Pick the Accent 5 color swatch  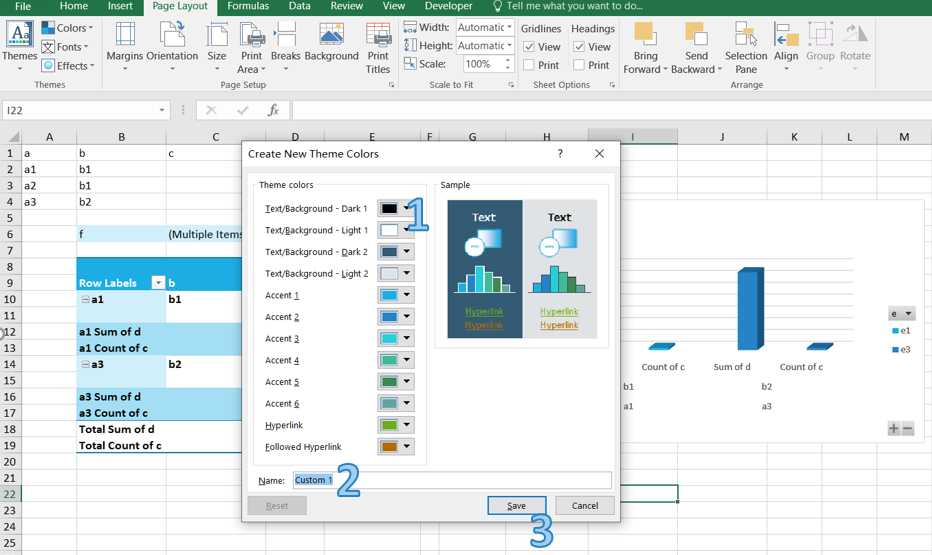[x=389, y=382]
